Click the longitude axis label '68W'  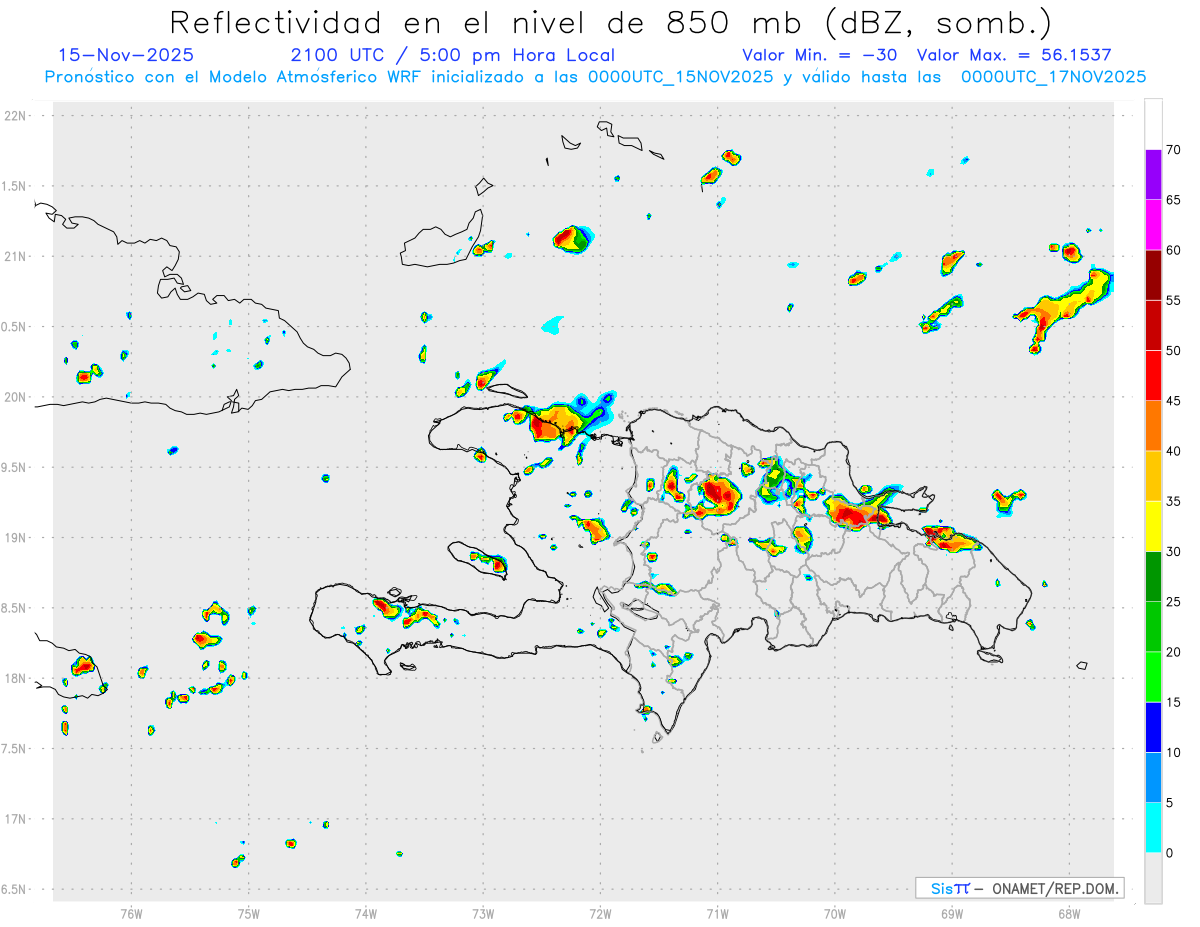tap(1069, 913)
